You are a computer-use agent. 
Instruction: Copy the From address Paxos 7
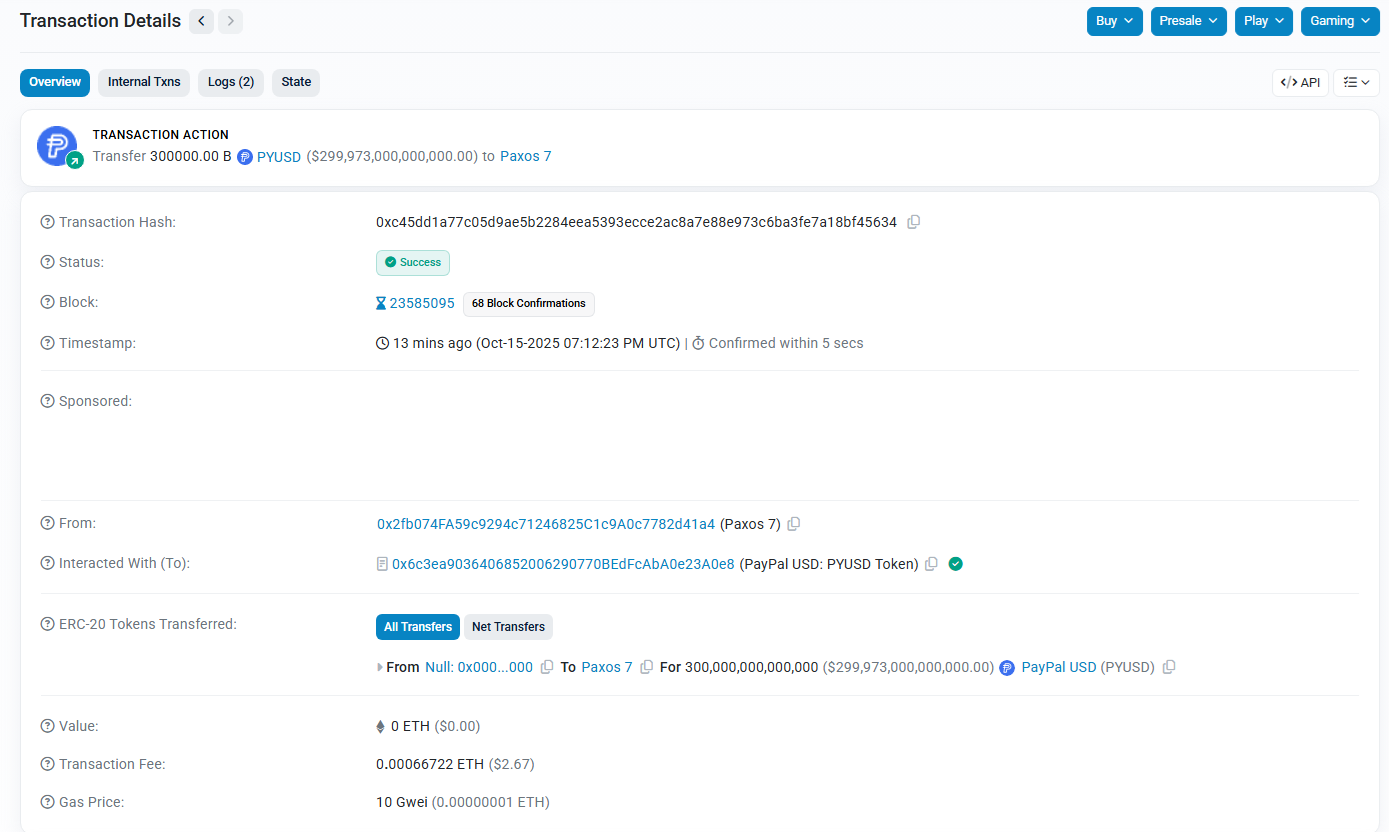click(794, 524)
